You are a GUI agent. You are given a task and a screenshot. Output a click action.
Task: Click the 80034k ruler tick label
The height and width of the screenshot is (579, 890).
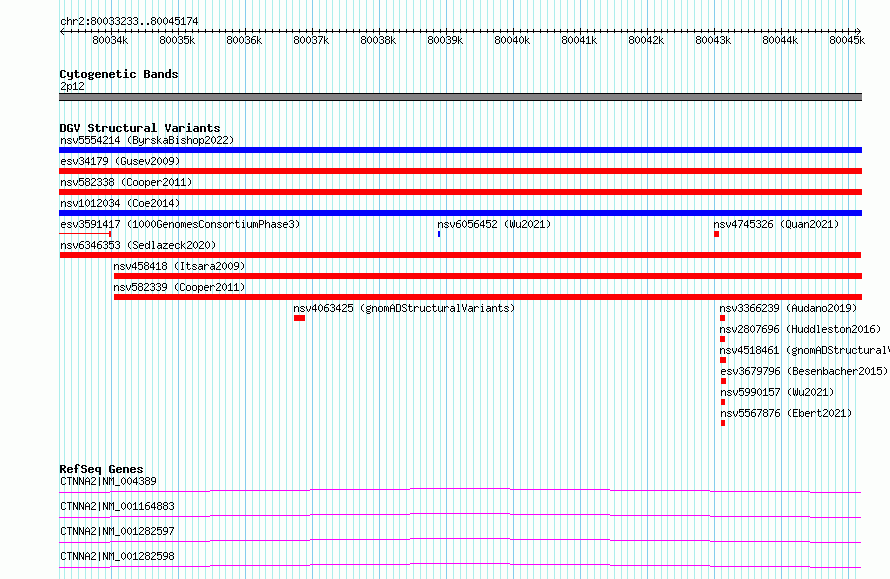(110, 40)
